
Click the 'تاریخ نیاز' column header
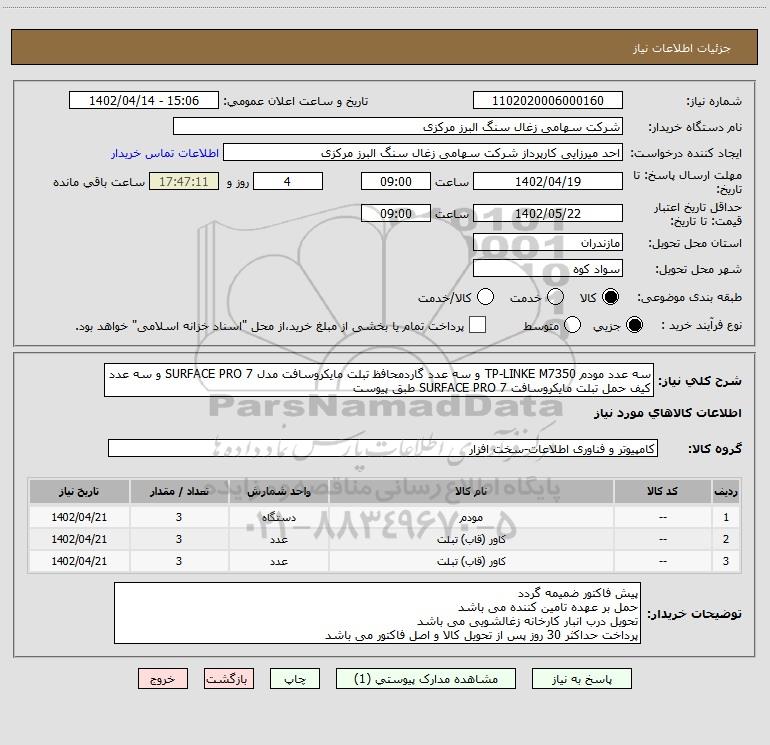pos(79,491)
